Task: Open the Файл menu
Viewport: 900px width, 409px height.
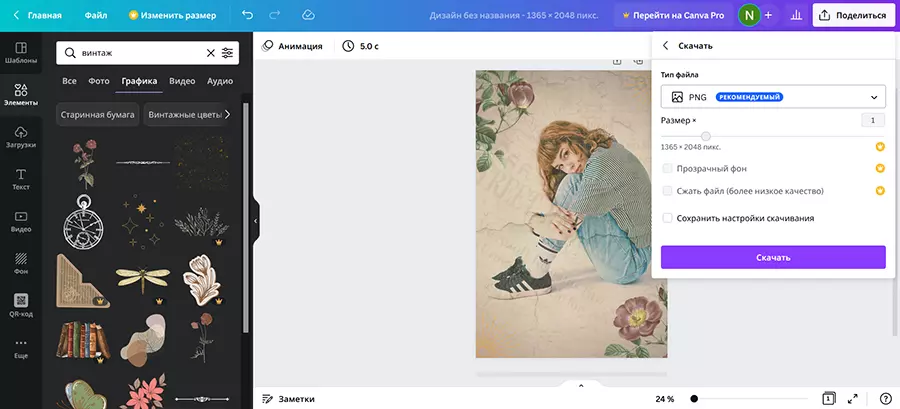Action: tap(96, 16)
